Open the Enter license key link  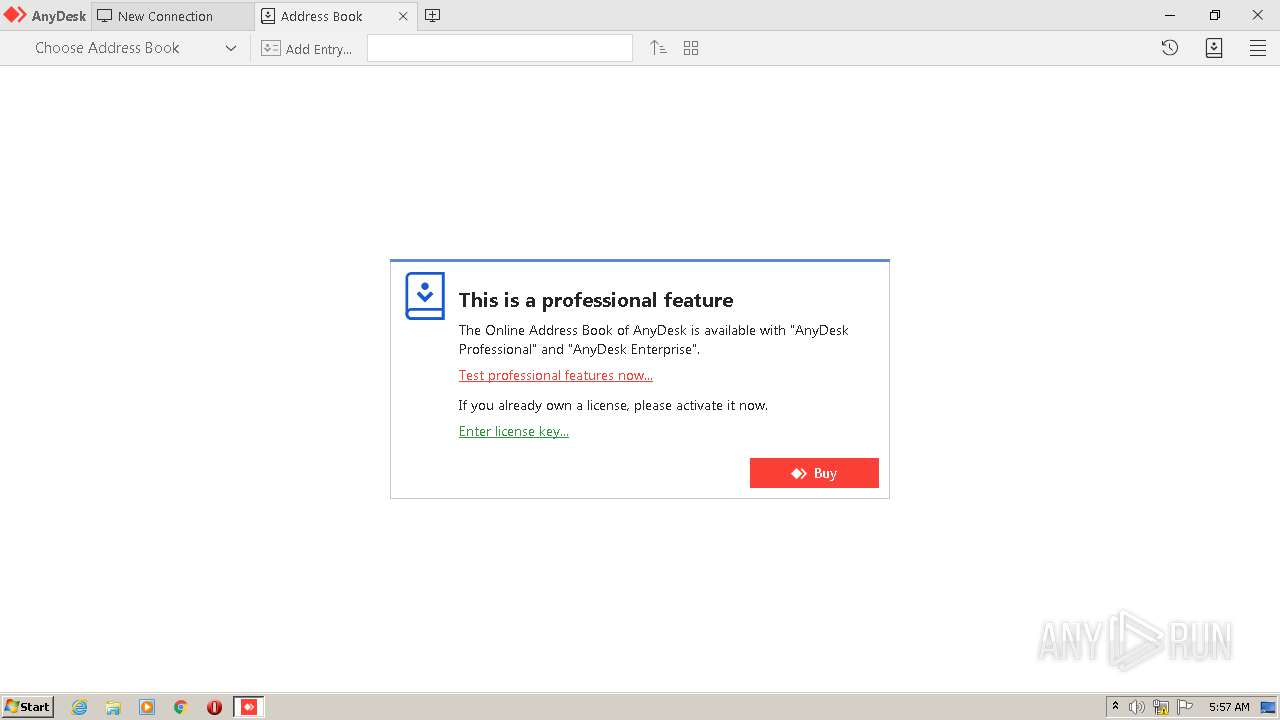[x=514, y=432]
